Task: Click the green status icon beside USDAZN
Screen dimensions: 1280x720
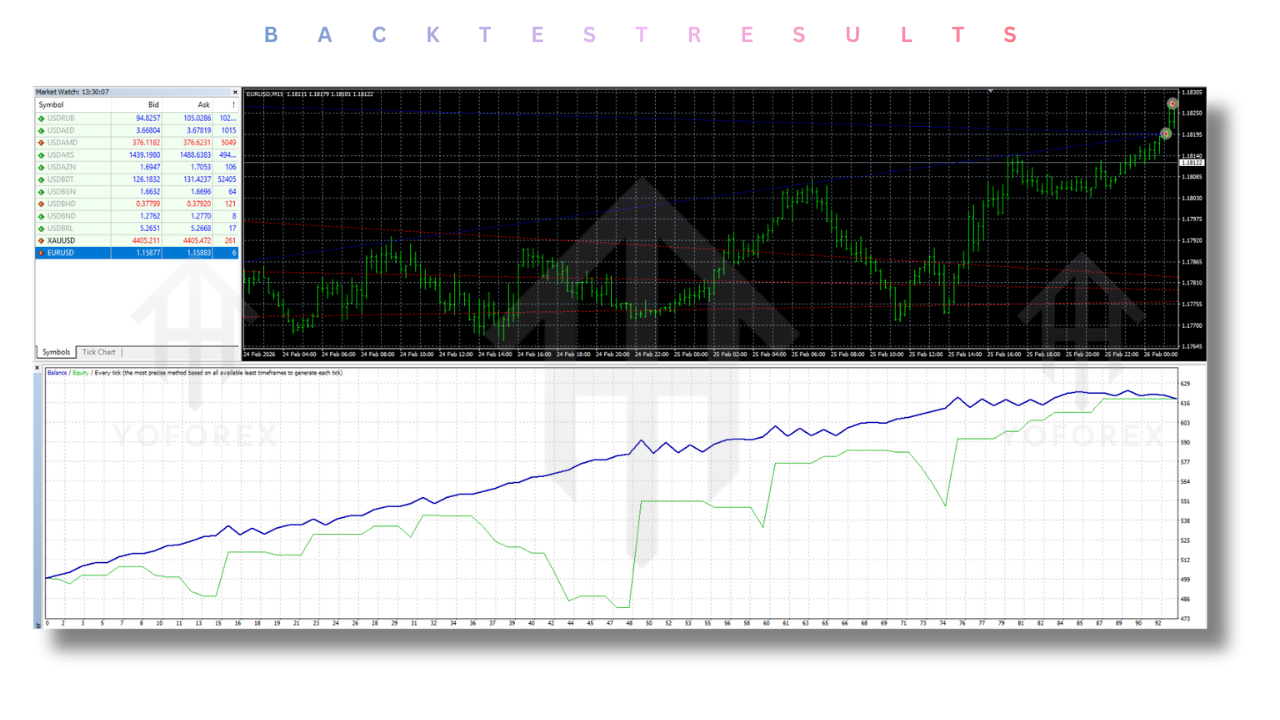Action: point(40,167)
